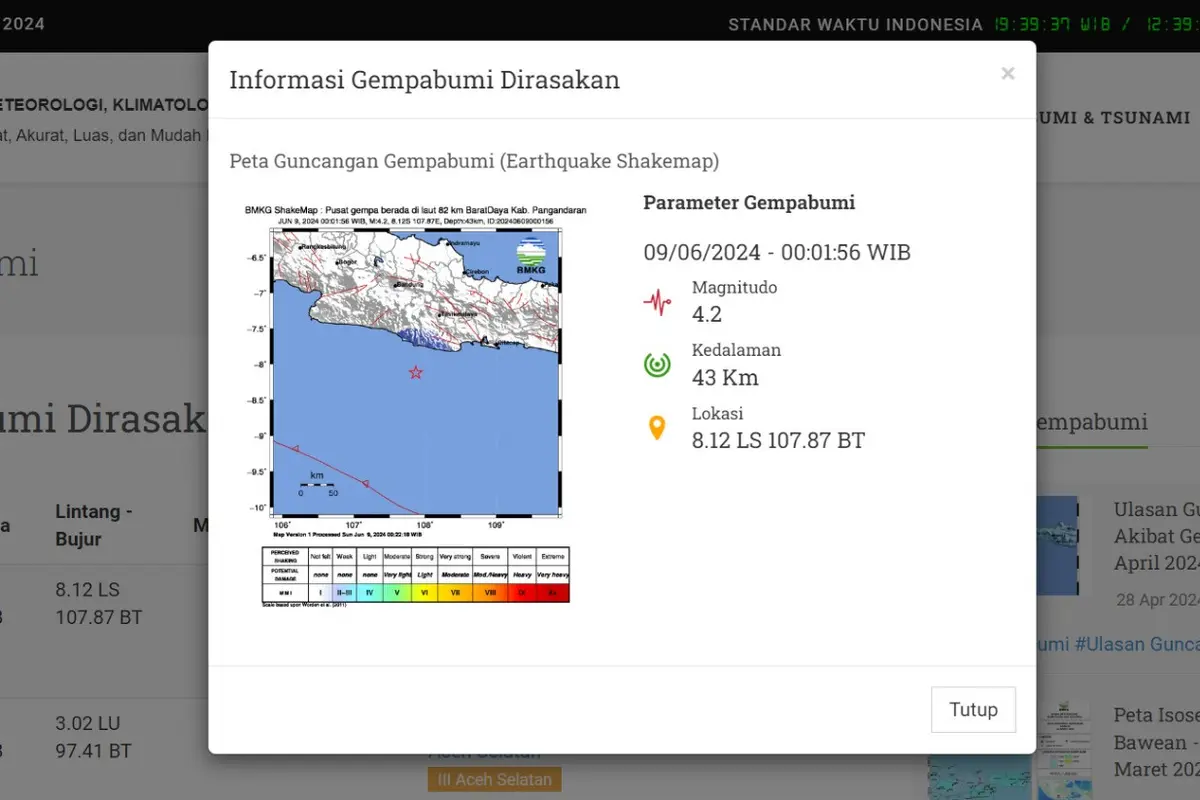Click the Kedalaman label
Image resolution: width=1200 pixels, height=800 pixels.
736,350
